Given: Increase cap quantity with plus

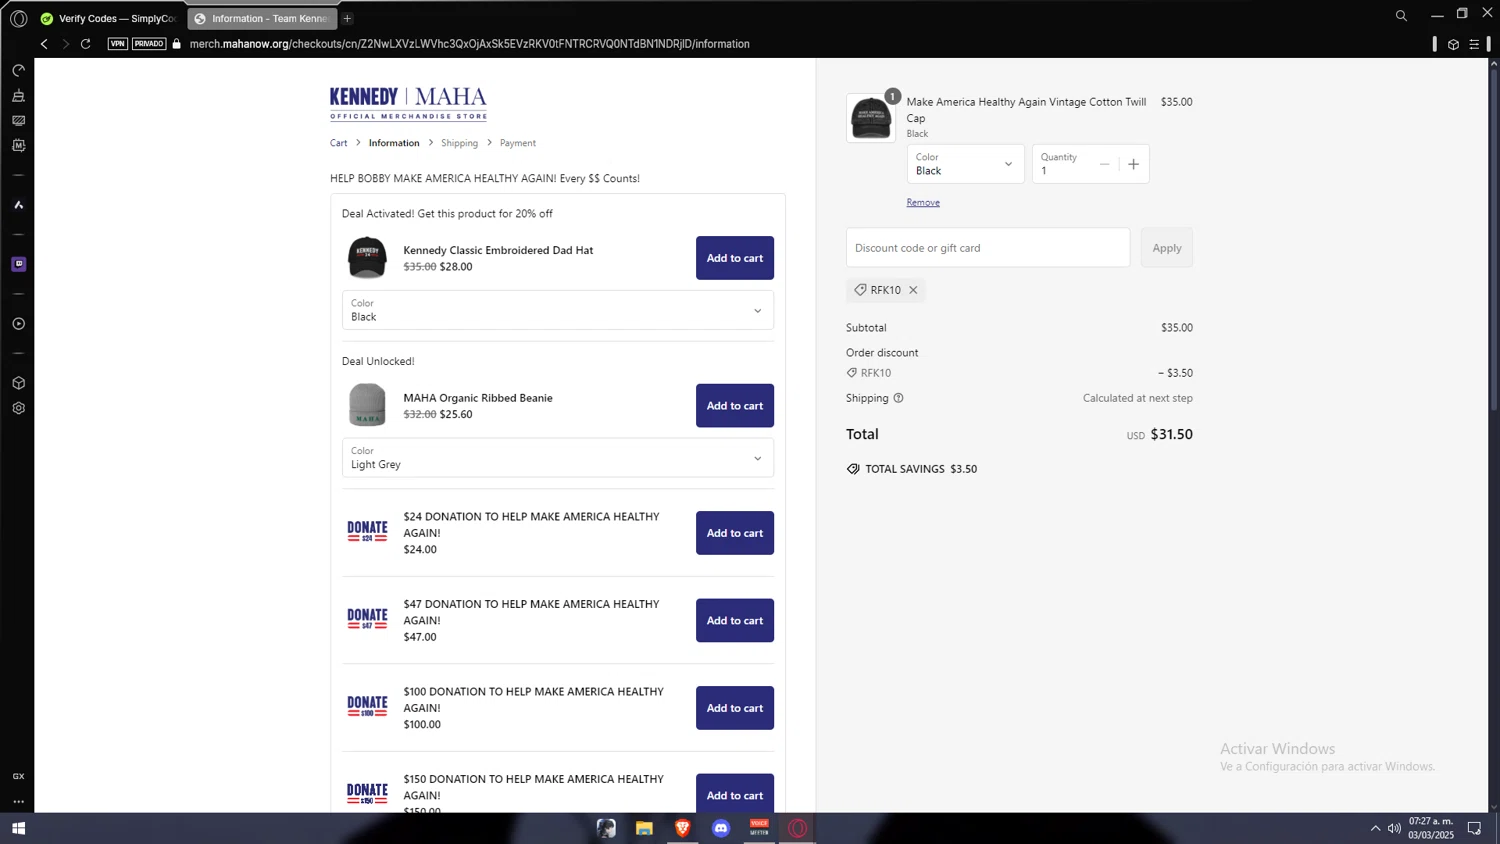Looking at the screenshot, I should [x=1133, y=164].
